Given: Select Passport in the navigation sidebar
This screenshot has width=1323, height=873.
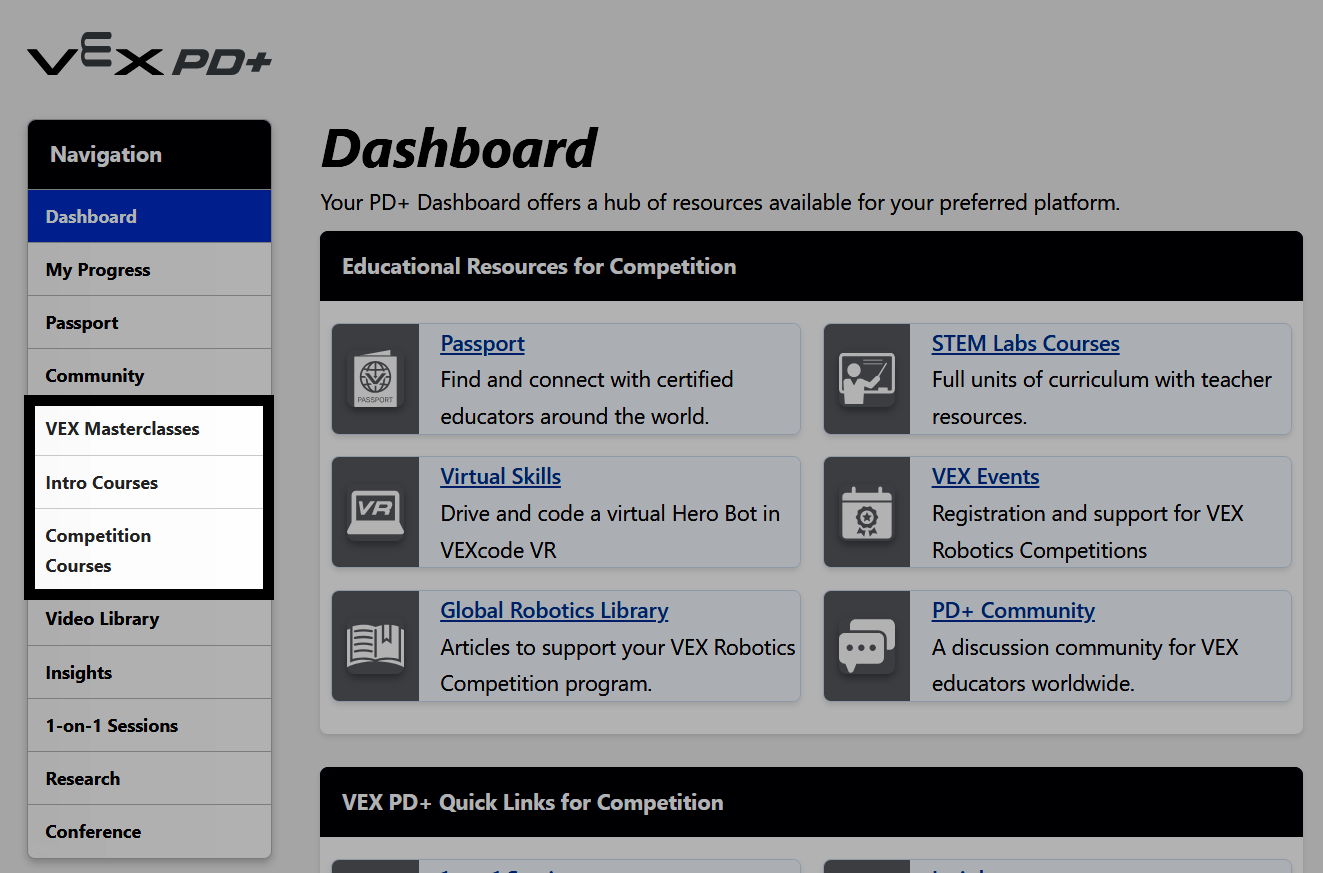Looking at the screenshot, I should point(149,322).
